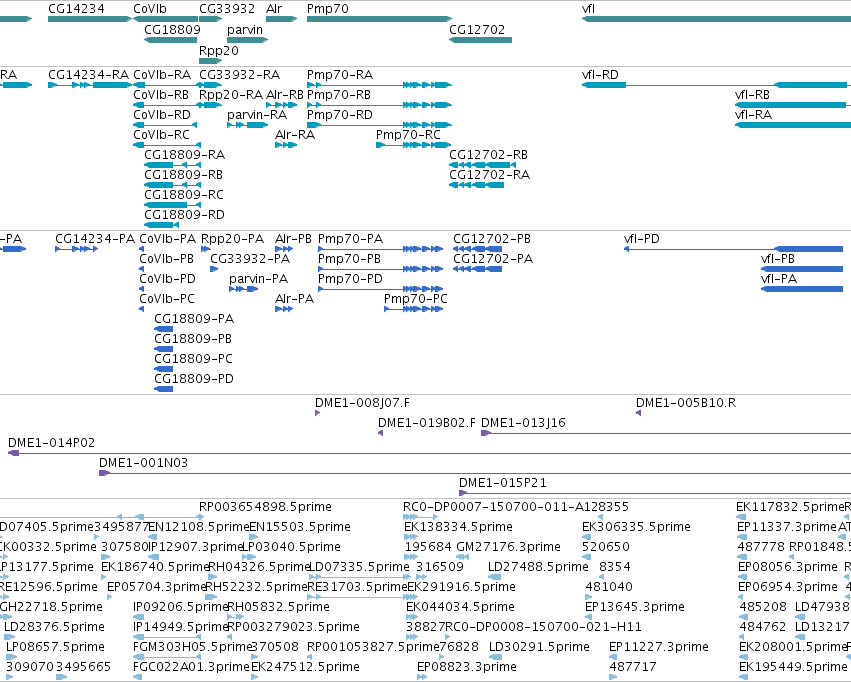Select transcript parvin-RA
The image size is (851, 682).
click(x=257, y=115)
